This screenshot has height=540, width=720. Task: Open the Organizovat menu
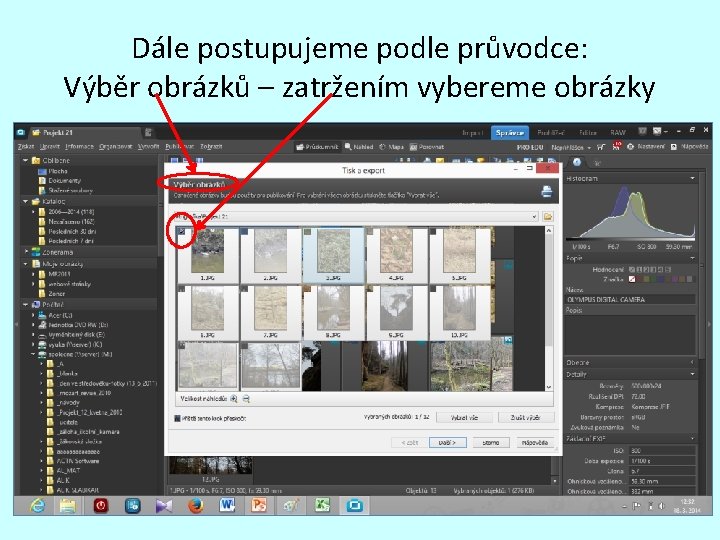coord(116,146)
